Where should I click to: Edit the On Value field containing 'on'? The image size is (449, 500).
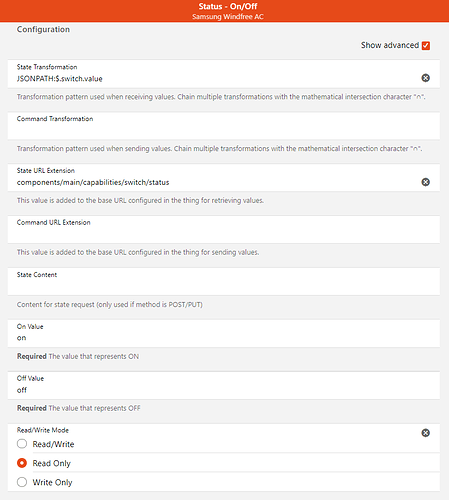[224, 338]
